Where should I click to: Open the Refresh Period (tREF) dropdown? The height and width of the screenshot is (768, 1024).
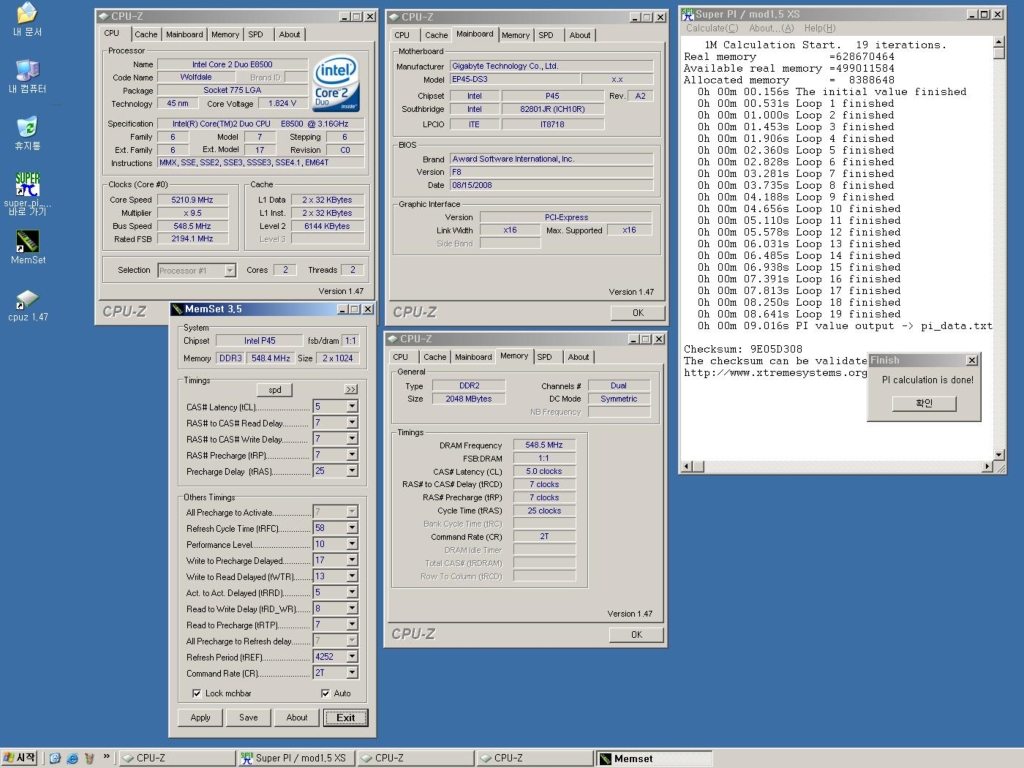pos(352,656)
